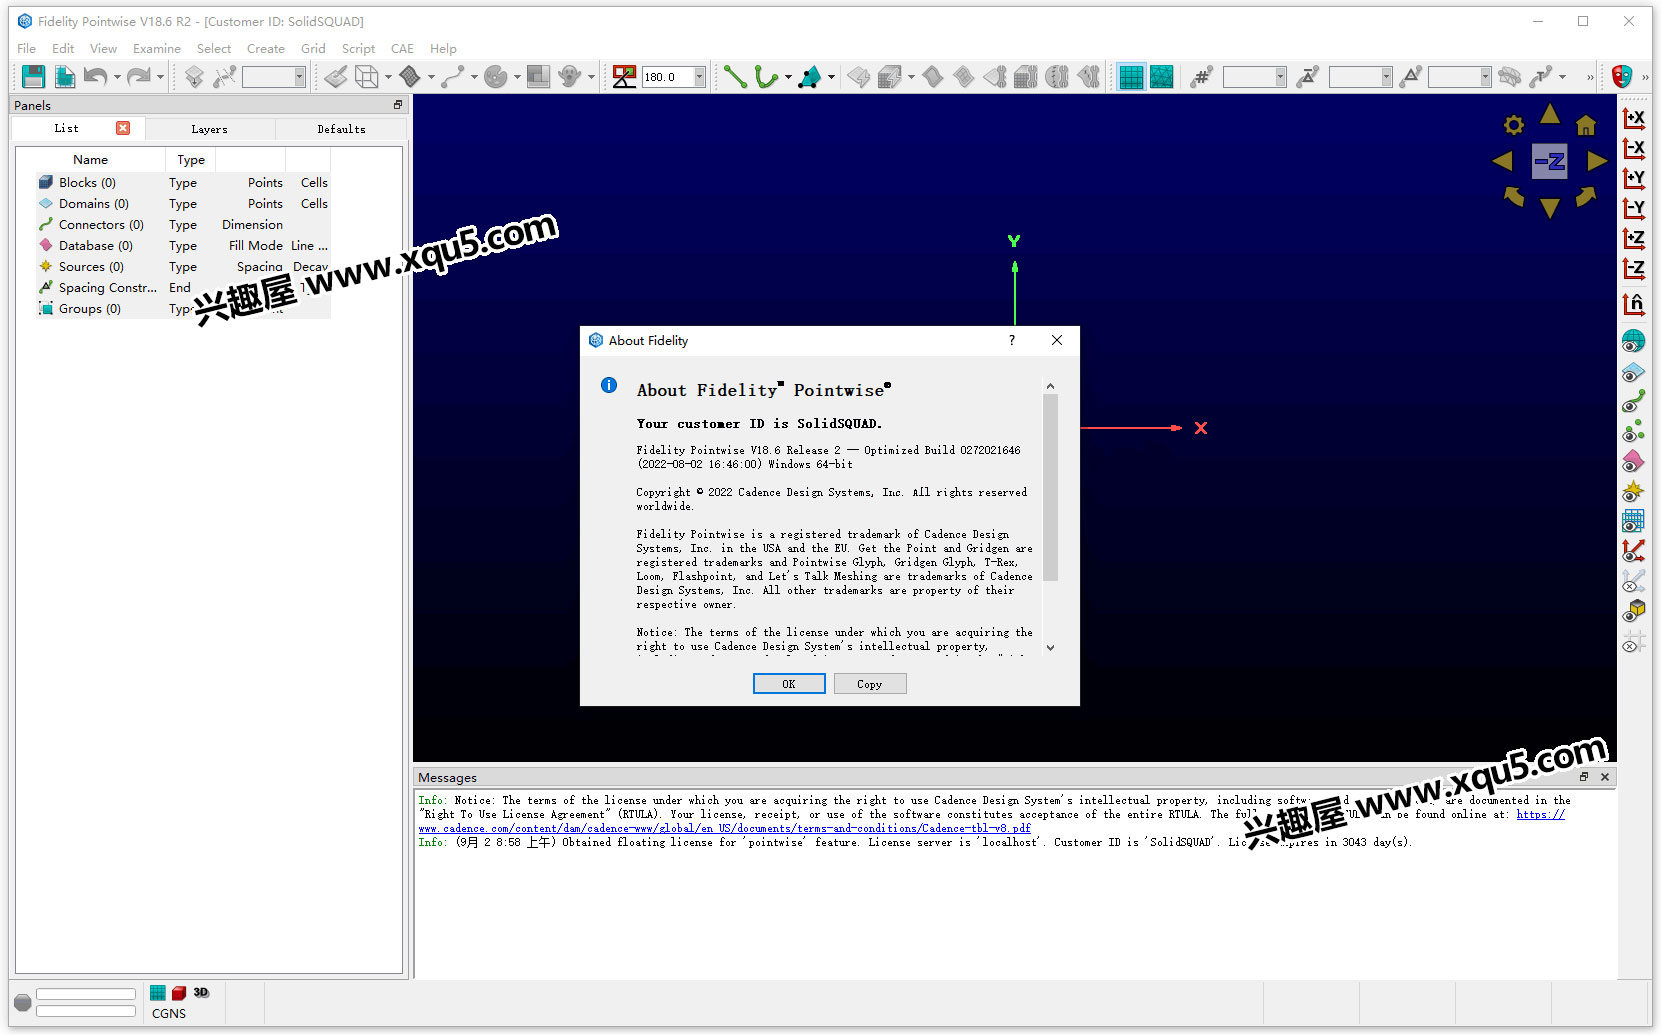
Task: Click the gear view settings icon
Action: click(1514, 125)
